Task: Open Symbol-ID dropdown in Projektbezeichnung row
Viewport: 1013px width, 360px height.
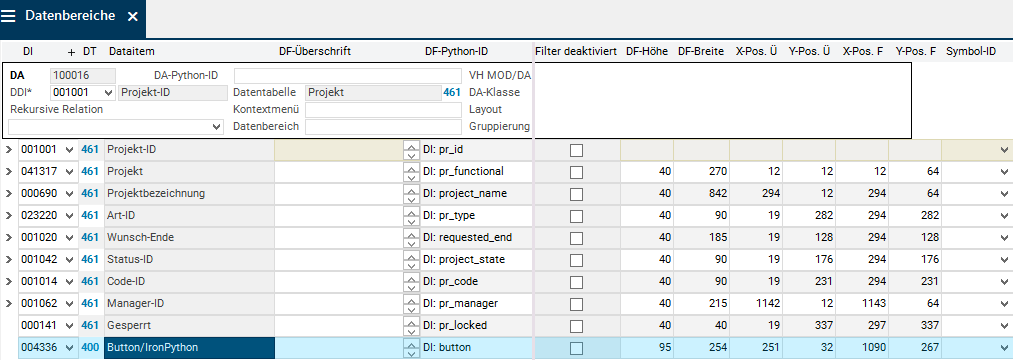Action: point(1004,194)
